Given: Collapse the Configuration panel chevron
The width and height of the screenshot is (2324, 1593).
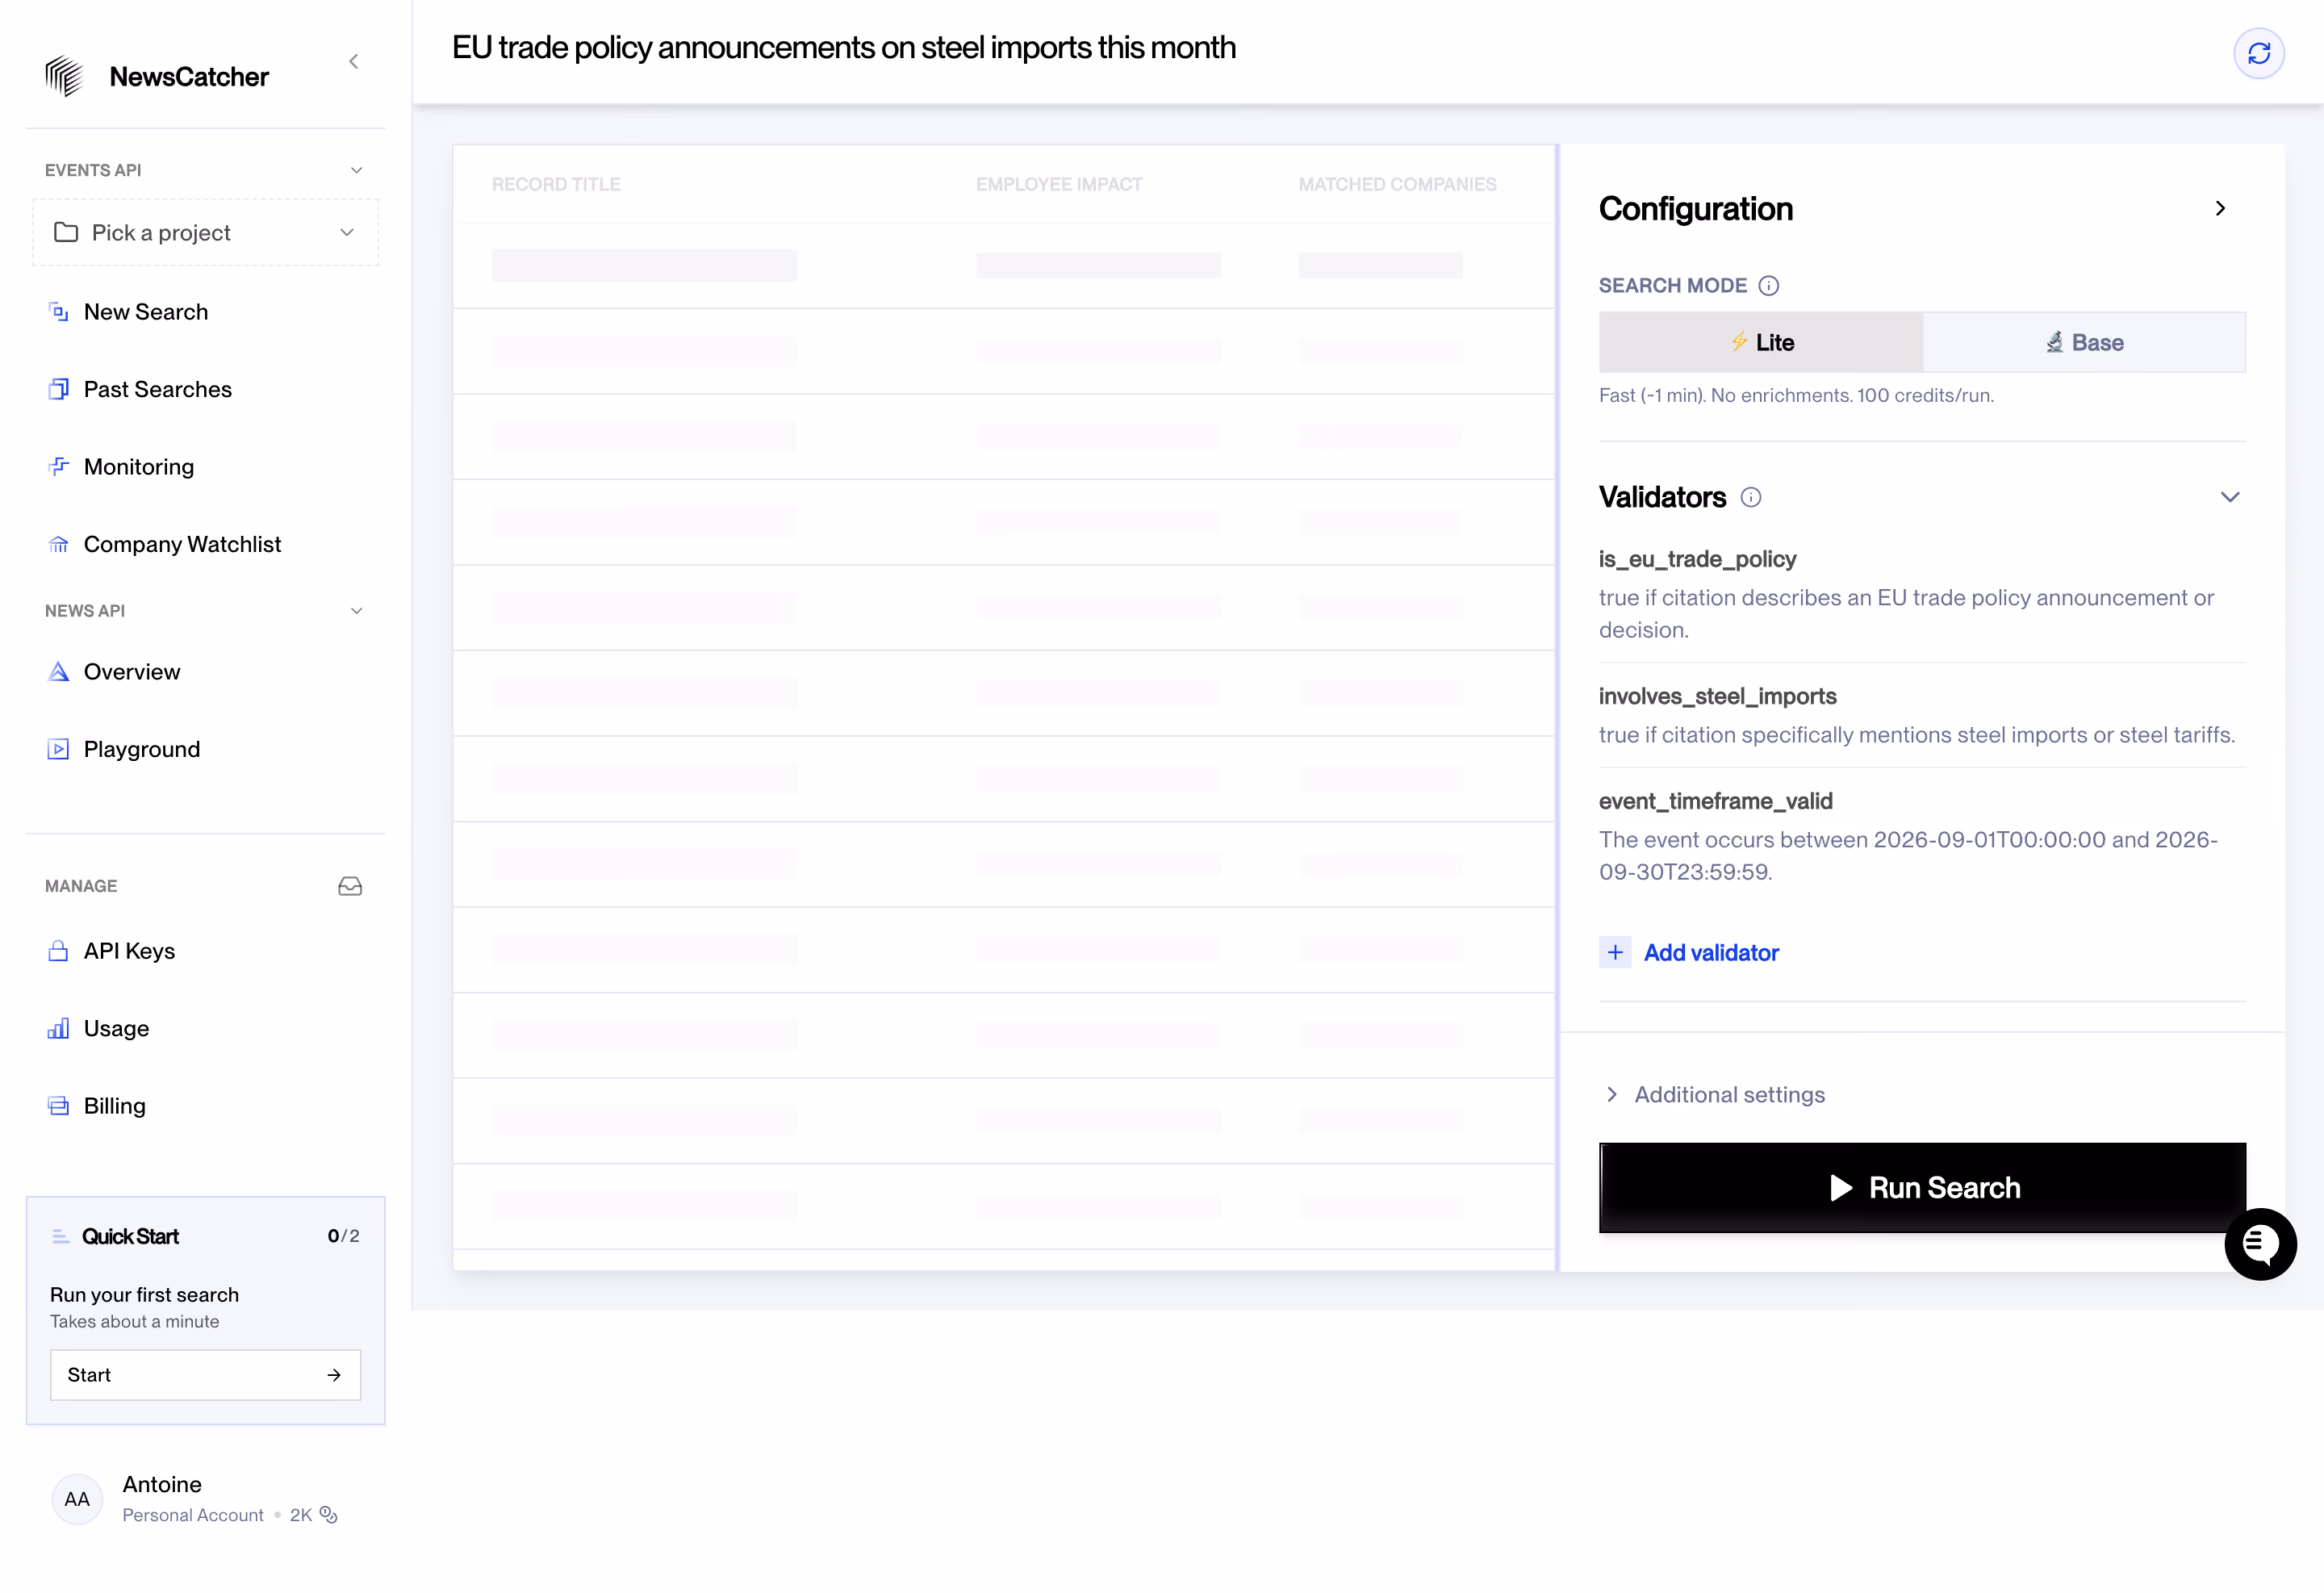Looking at the screenshot, I should (x=2220, y=208).
